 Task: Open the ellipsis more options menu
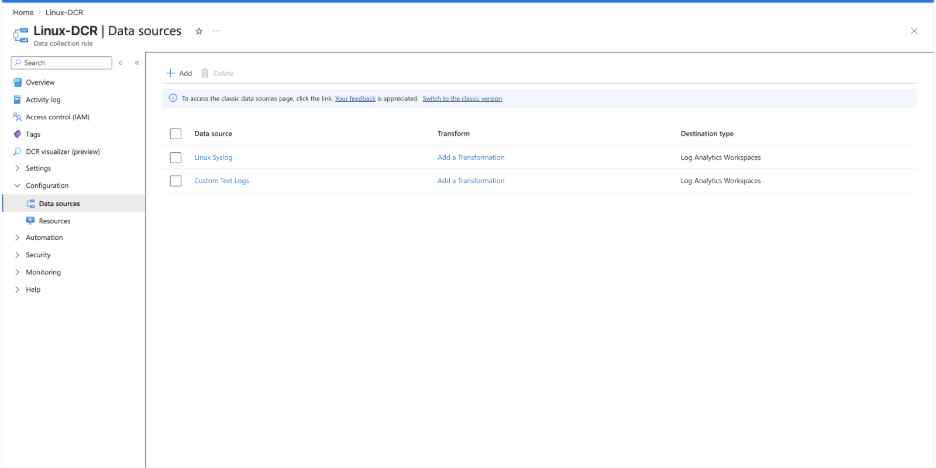pos(216,31)
